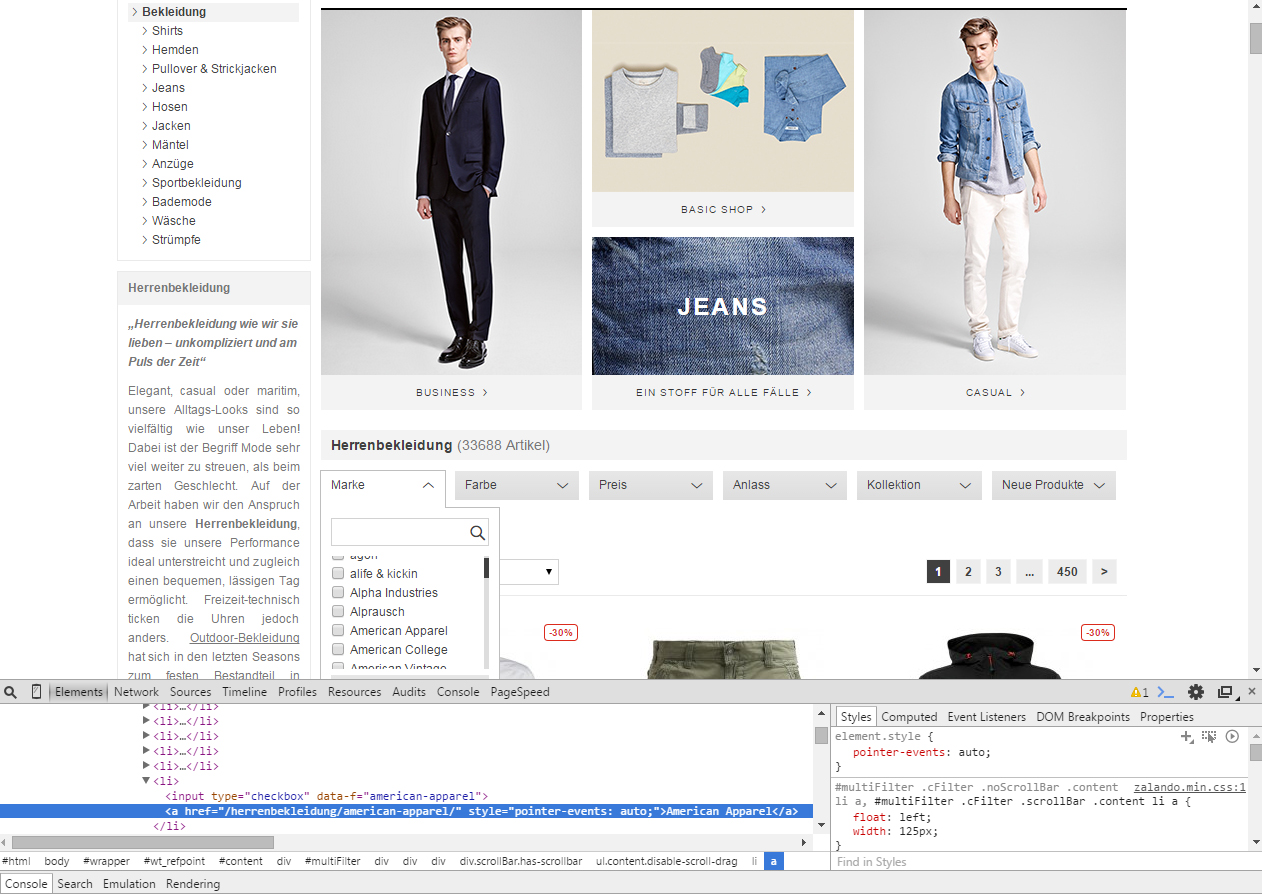Go to the Sportbekleidung category
The width and height of the screenshot is (1262, 894).
click(197, 183)
